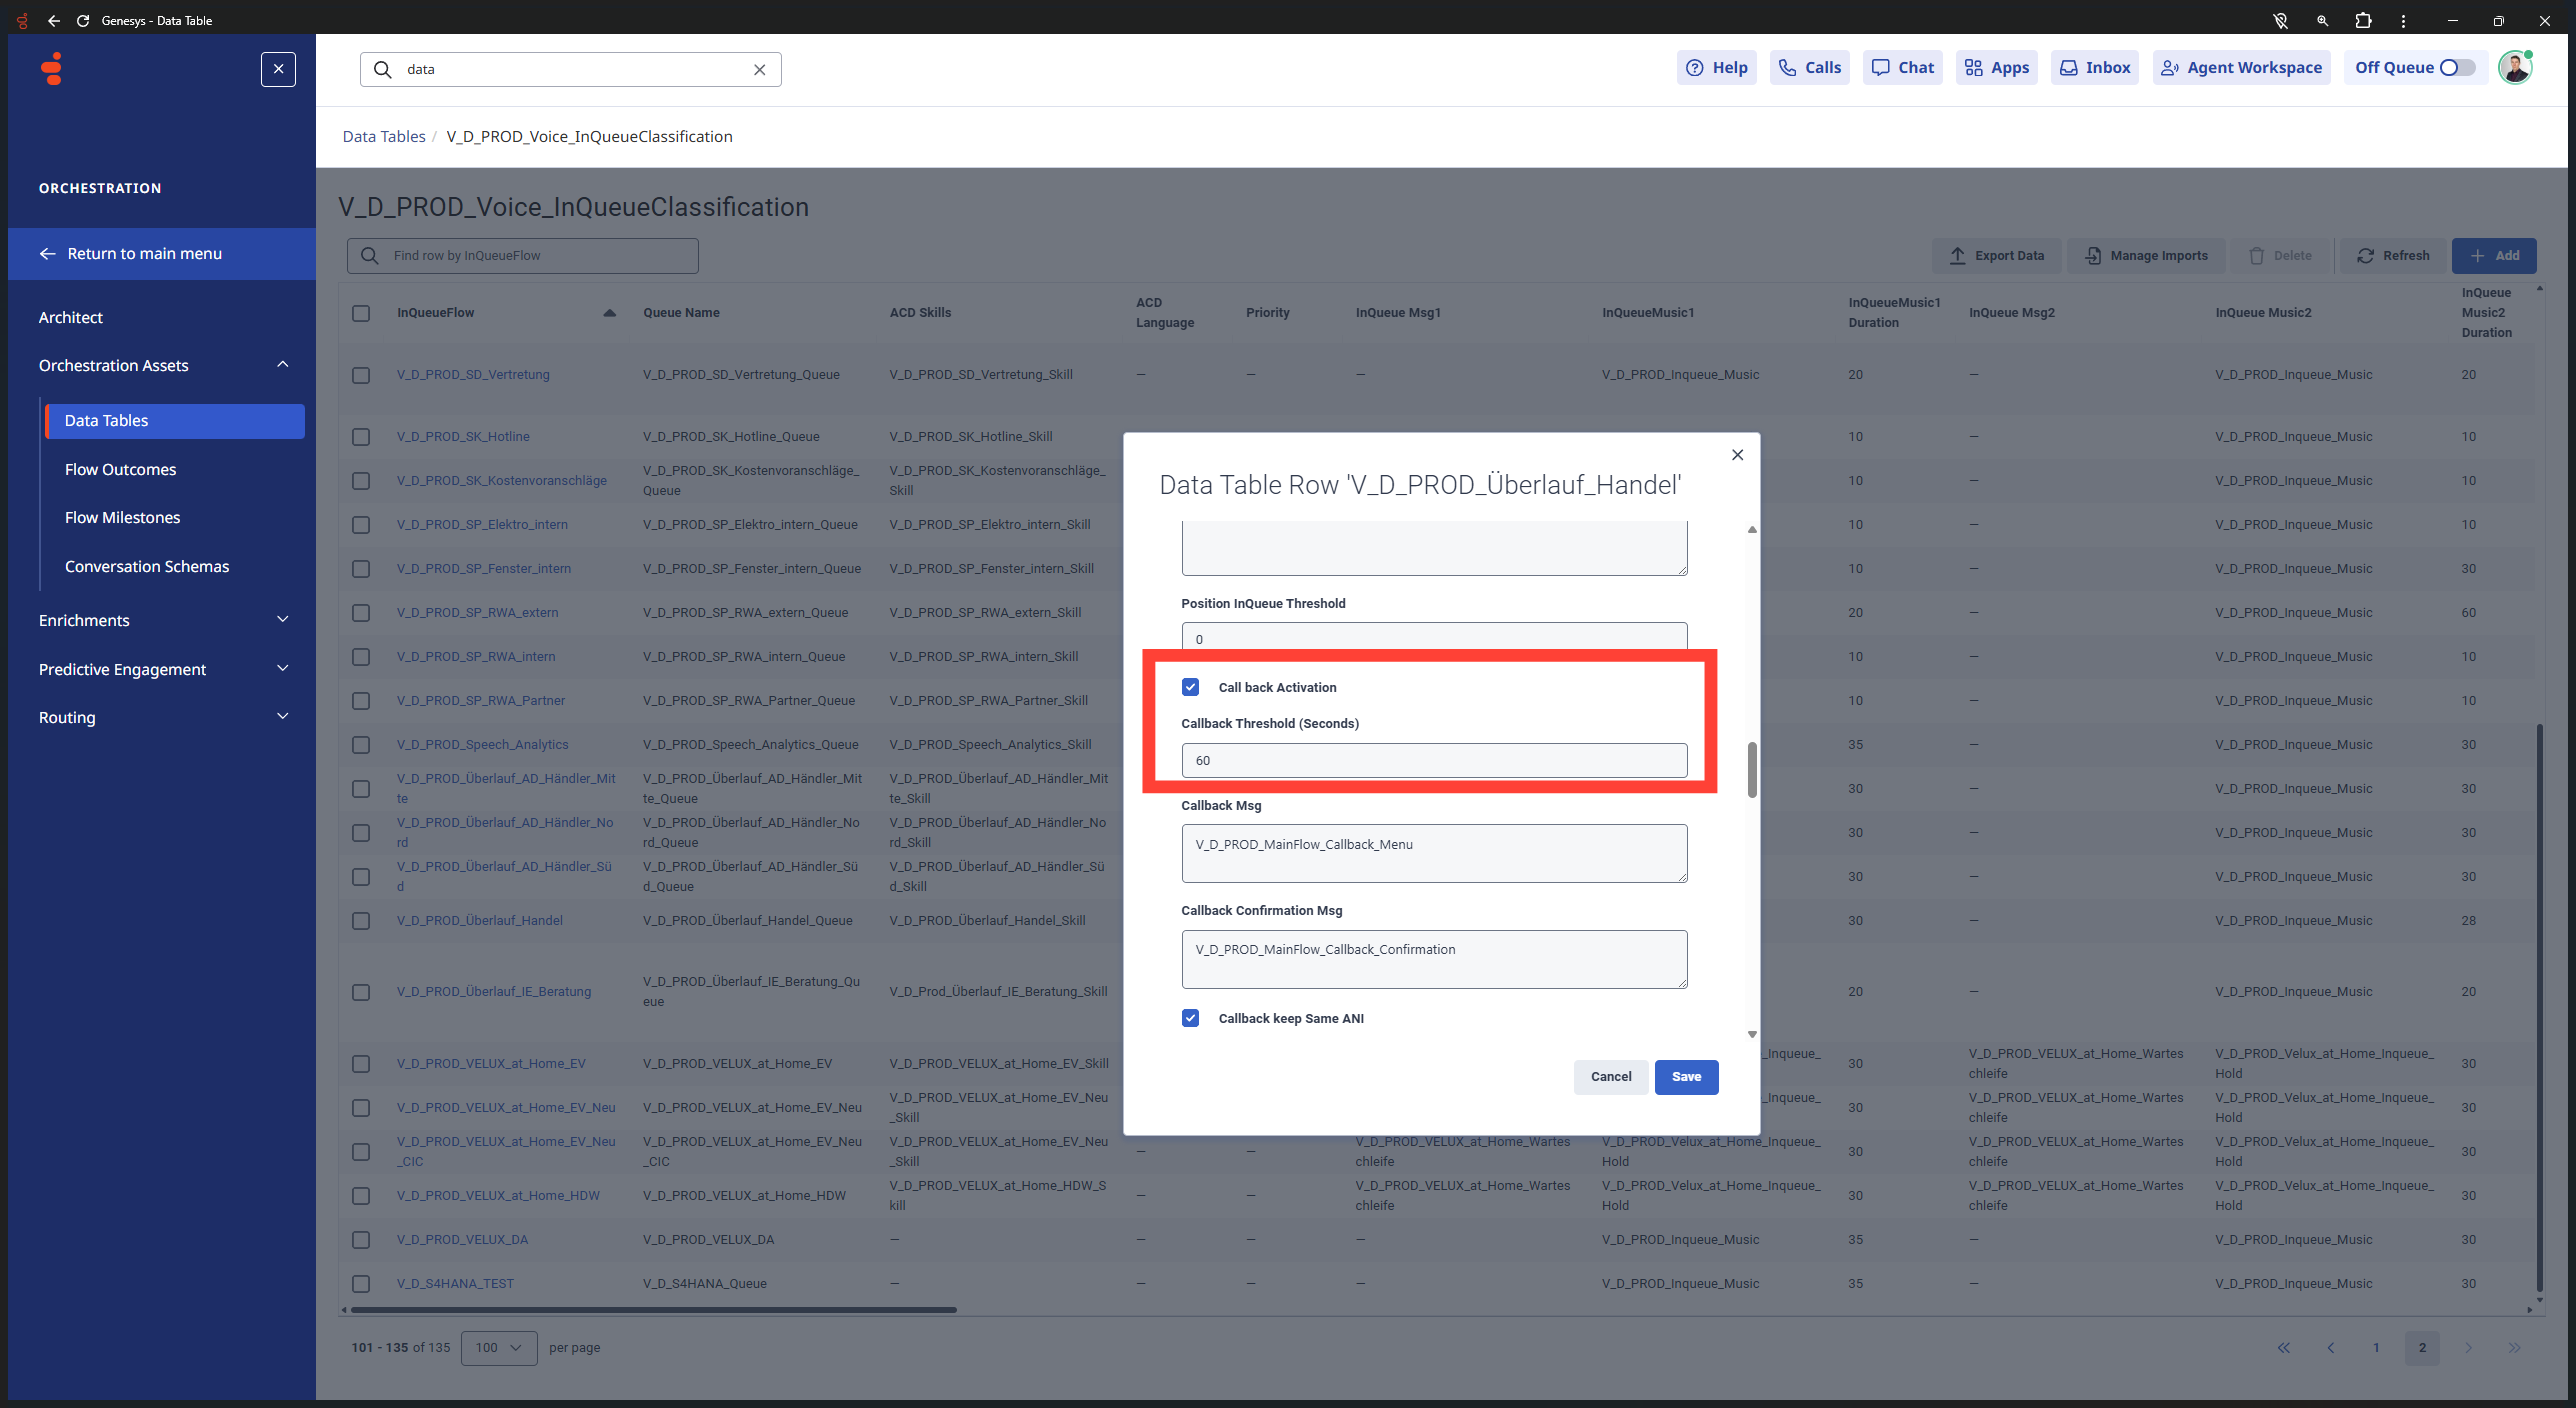Close the Data Table Row dialog
Screen dimensions: 2576x1408
coord(1737,455)
